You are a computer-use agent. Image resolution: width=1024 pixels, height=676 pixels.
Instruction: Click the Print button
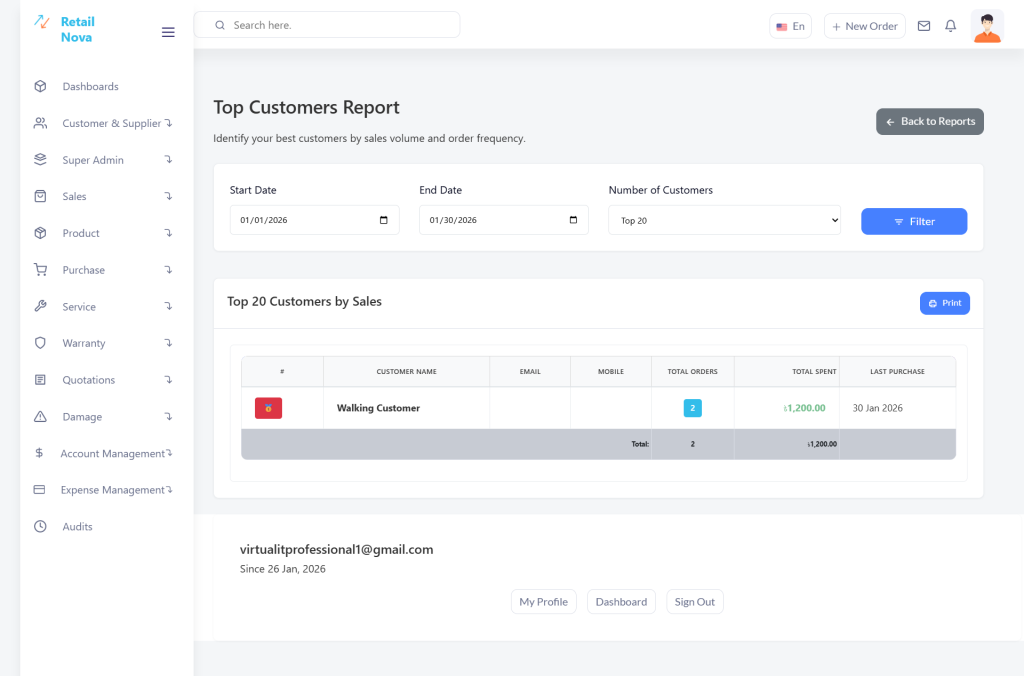[x=944, y=303]
